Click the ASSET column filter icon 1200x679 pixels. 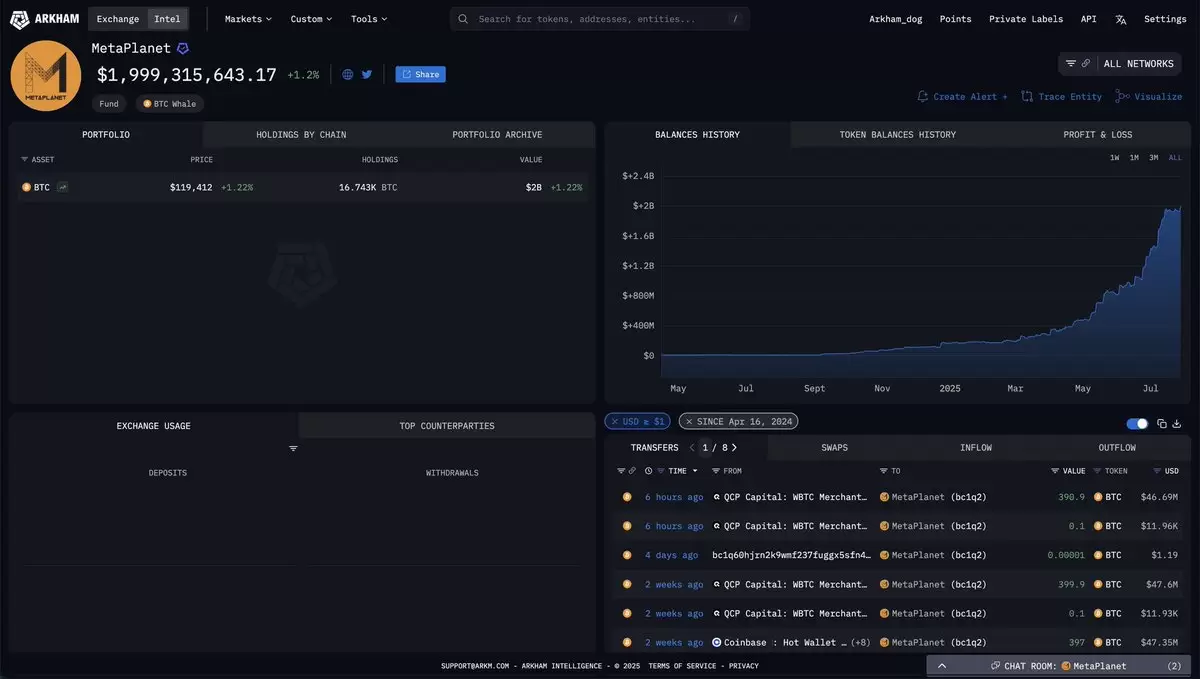[x=25, y=159]
